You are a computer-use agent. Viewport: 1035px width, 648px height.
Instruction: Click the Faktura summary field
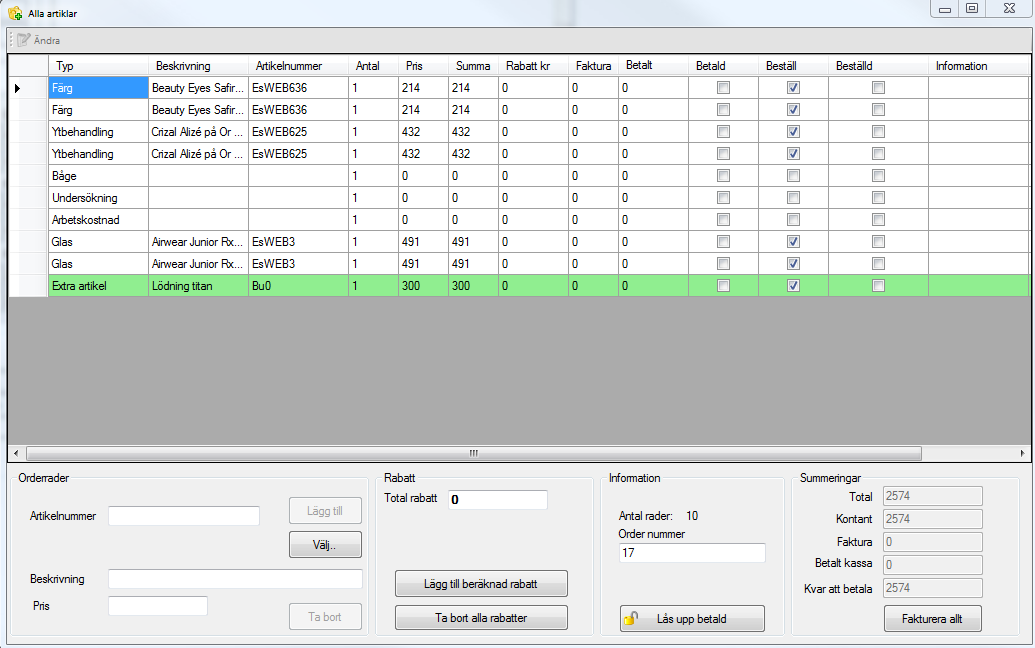pos(933,542)
